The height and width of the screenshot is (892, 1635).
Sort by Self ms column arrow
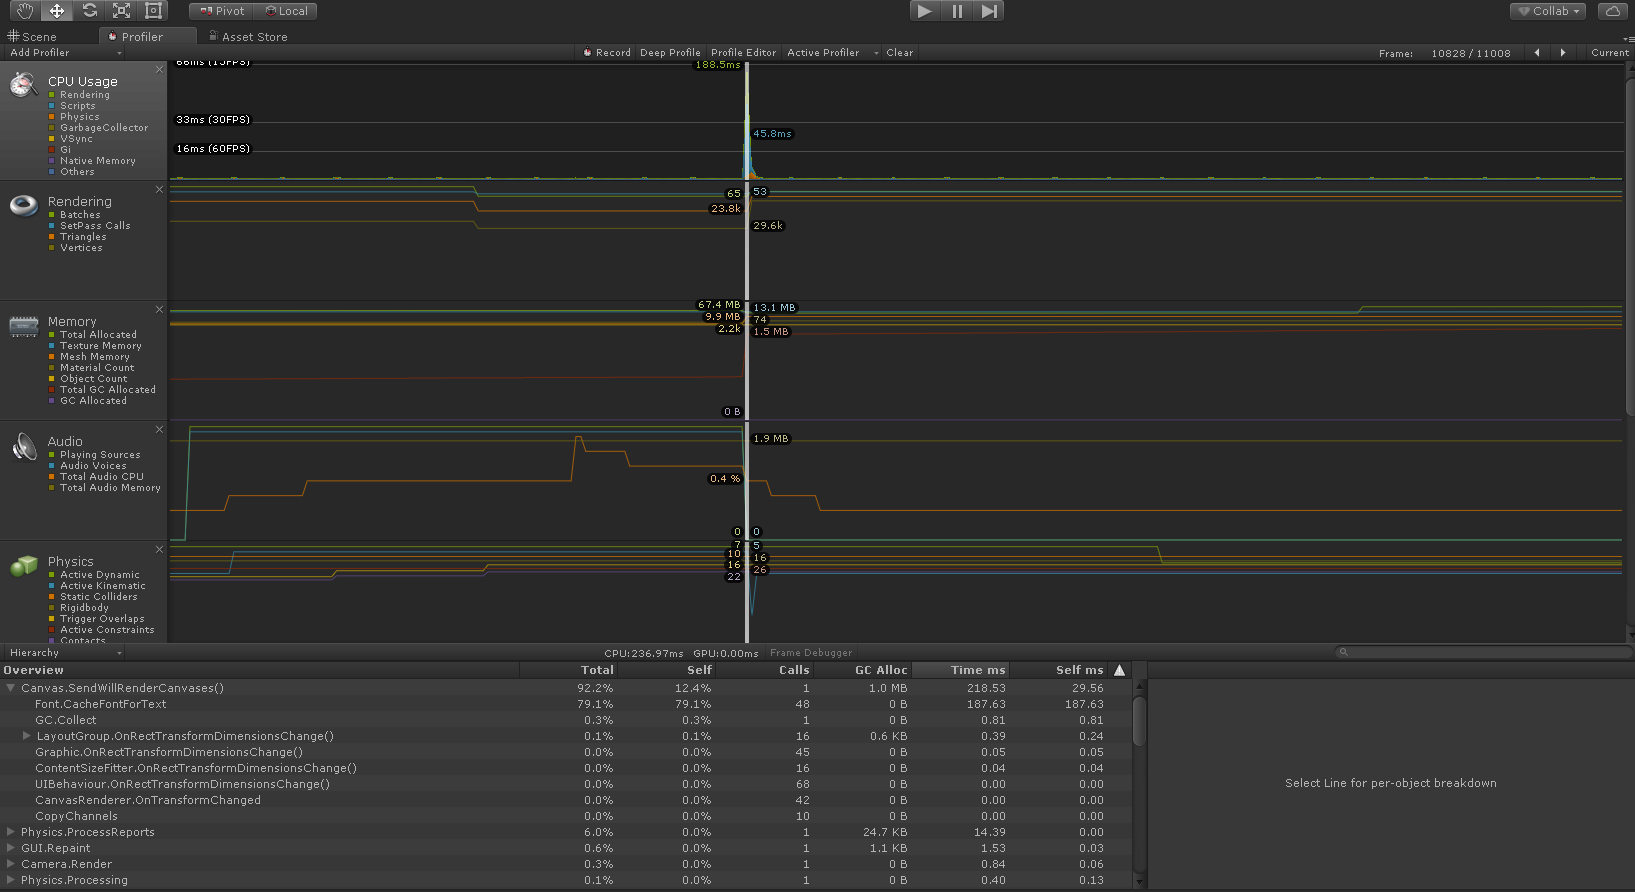(x=1120, y=670)
